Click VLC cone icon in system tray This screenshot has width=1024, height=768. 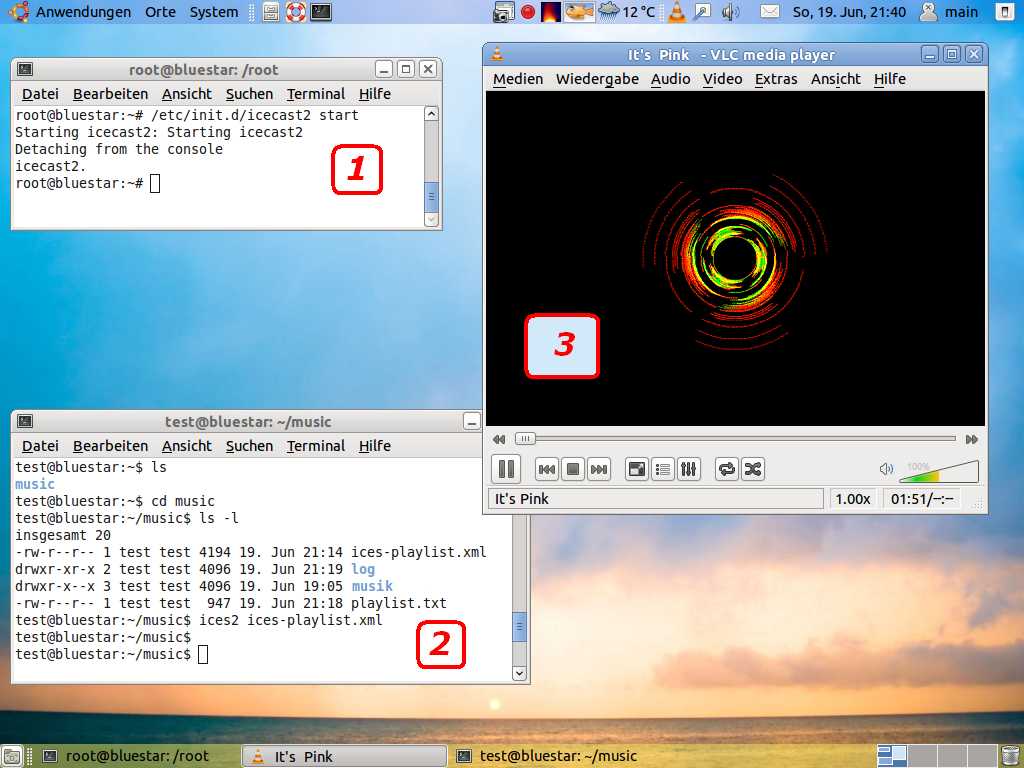(677, 12)
